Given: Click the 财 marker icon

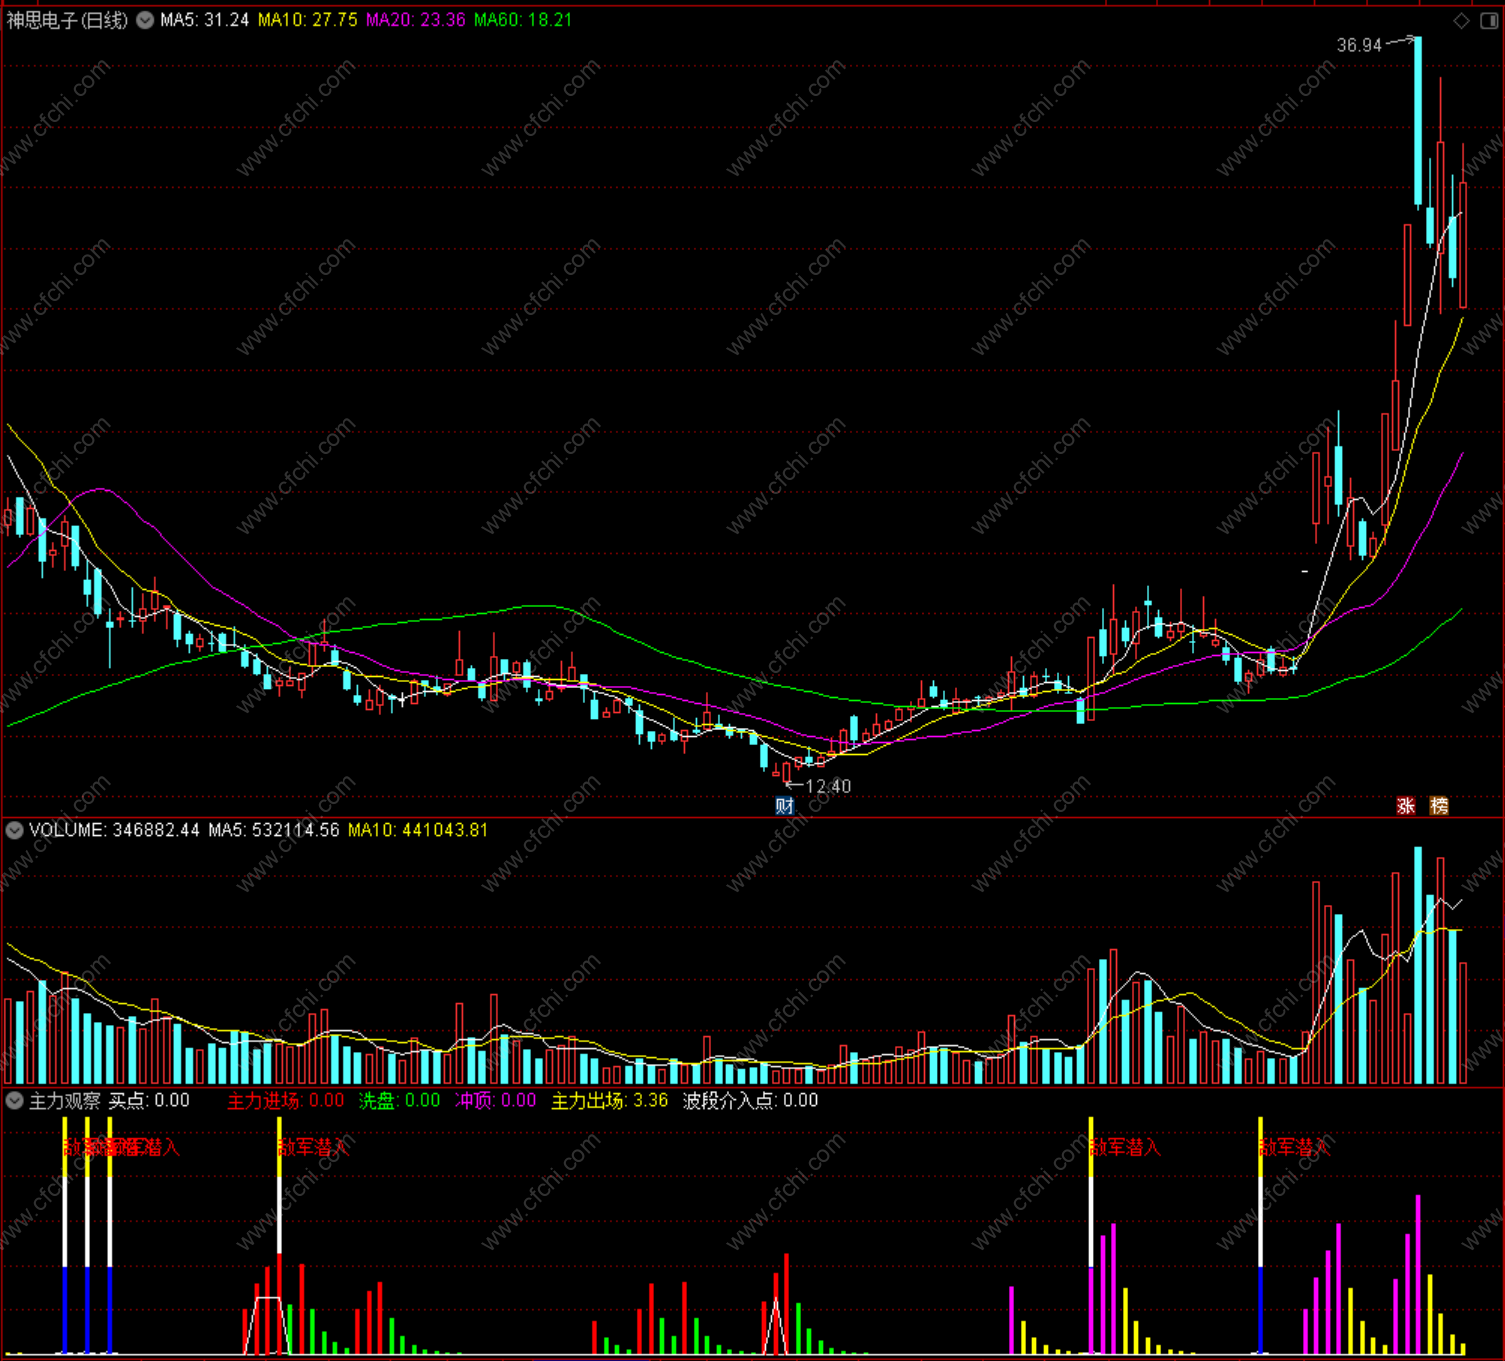Looking at the screenshot, I should point(785,806).
